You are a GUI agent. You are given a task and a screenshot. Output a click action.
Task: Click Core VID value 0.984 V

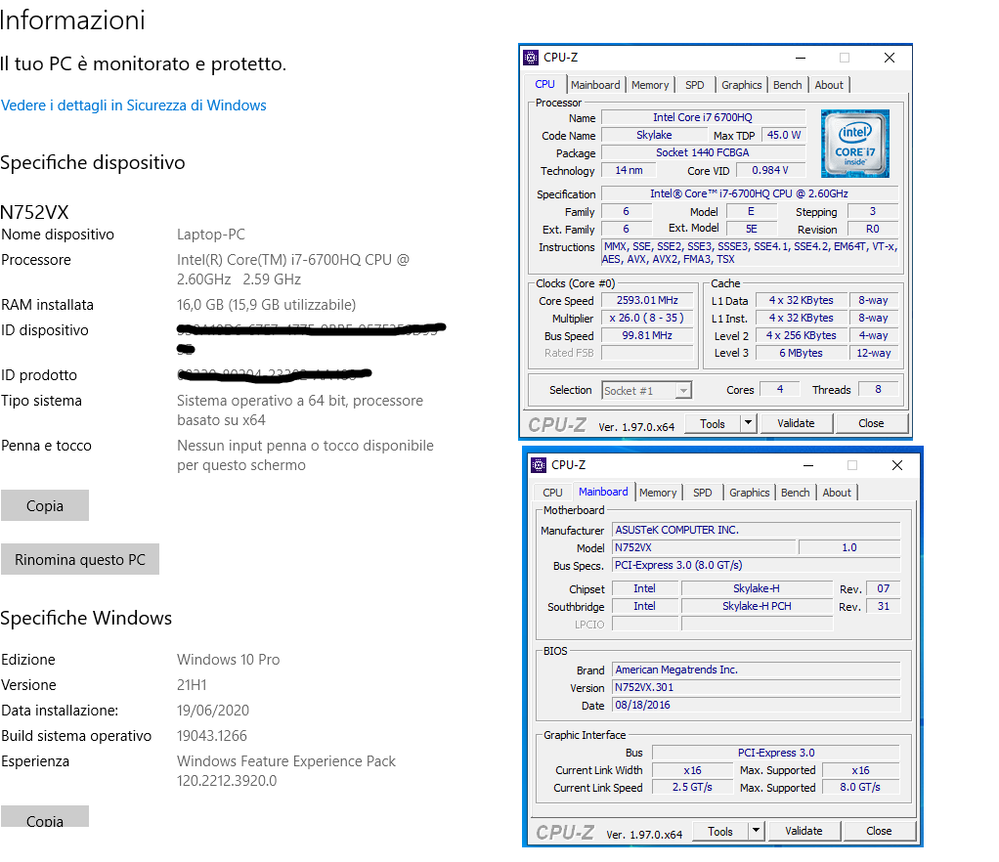tap(770, 170)
